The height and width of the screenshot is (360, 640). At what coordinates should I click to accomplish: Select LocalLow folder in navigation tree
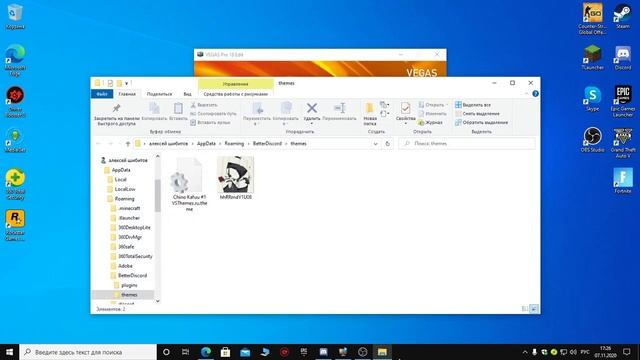point(125,189)
